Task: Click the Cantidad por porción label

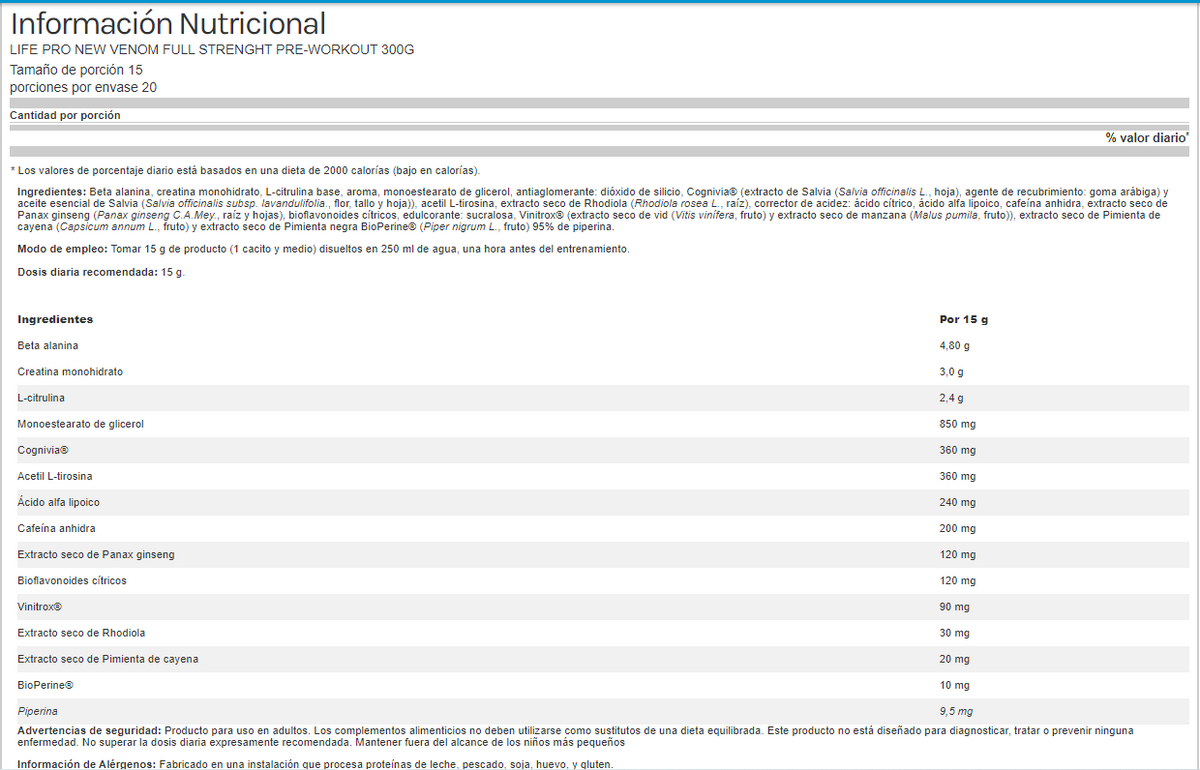Action: (x=65, y=115)
